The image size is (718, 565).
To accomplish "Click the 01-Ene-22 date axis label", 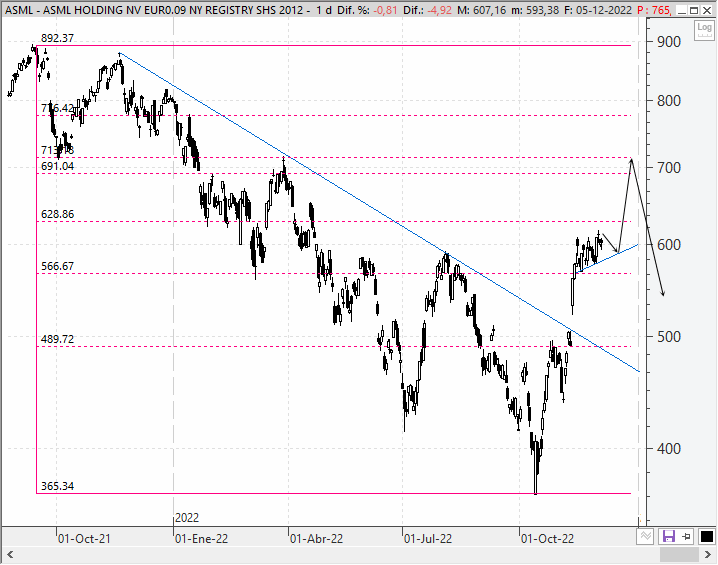I will [201, 539].
